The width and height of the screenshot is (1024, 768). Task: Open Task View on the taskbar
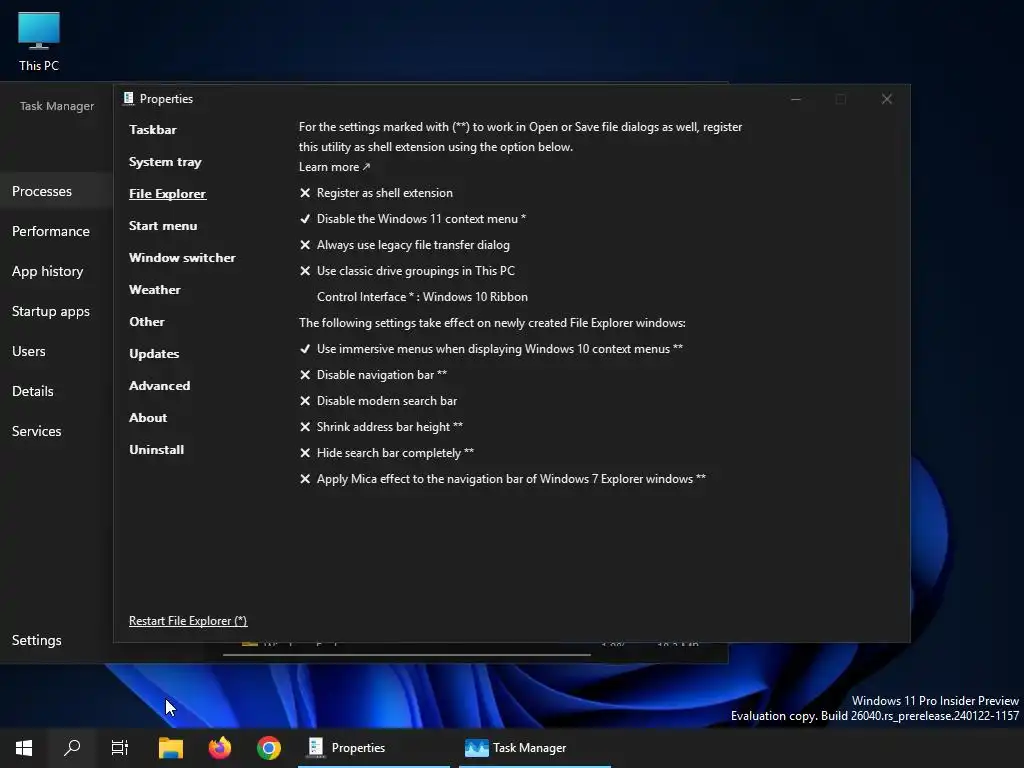coord(120,748)
